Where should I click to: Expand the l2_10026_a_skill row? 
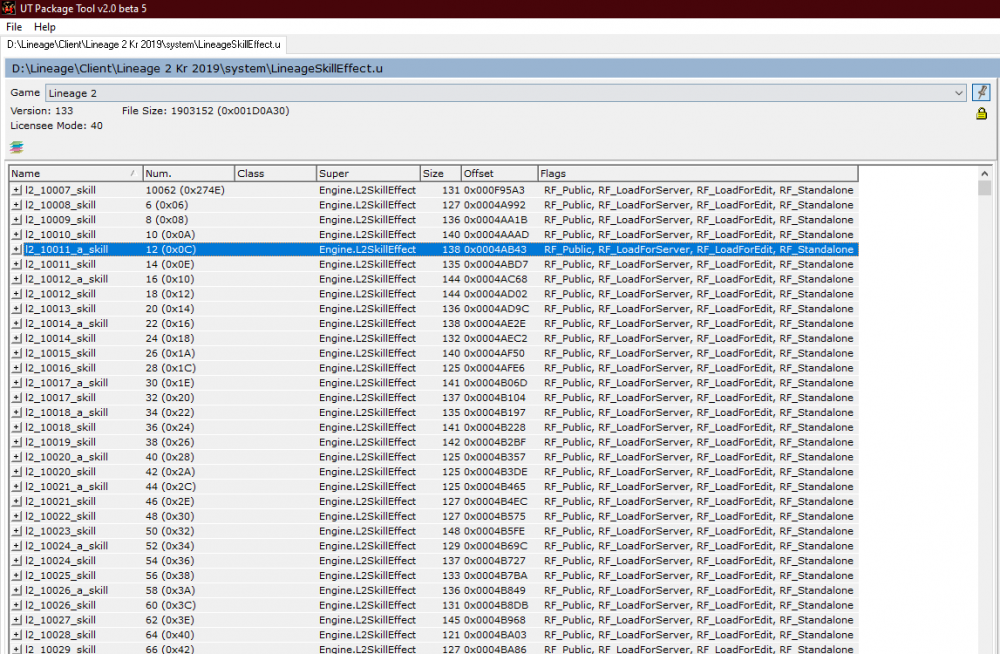tap(17, 590)
